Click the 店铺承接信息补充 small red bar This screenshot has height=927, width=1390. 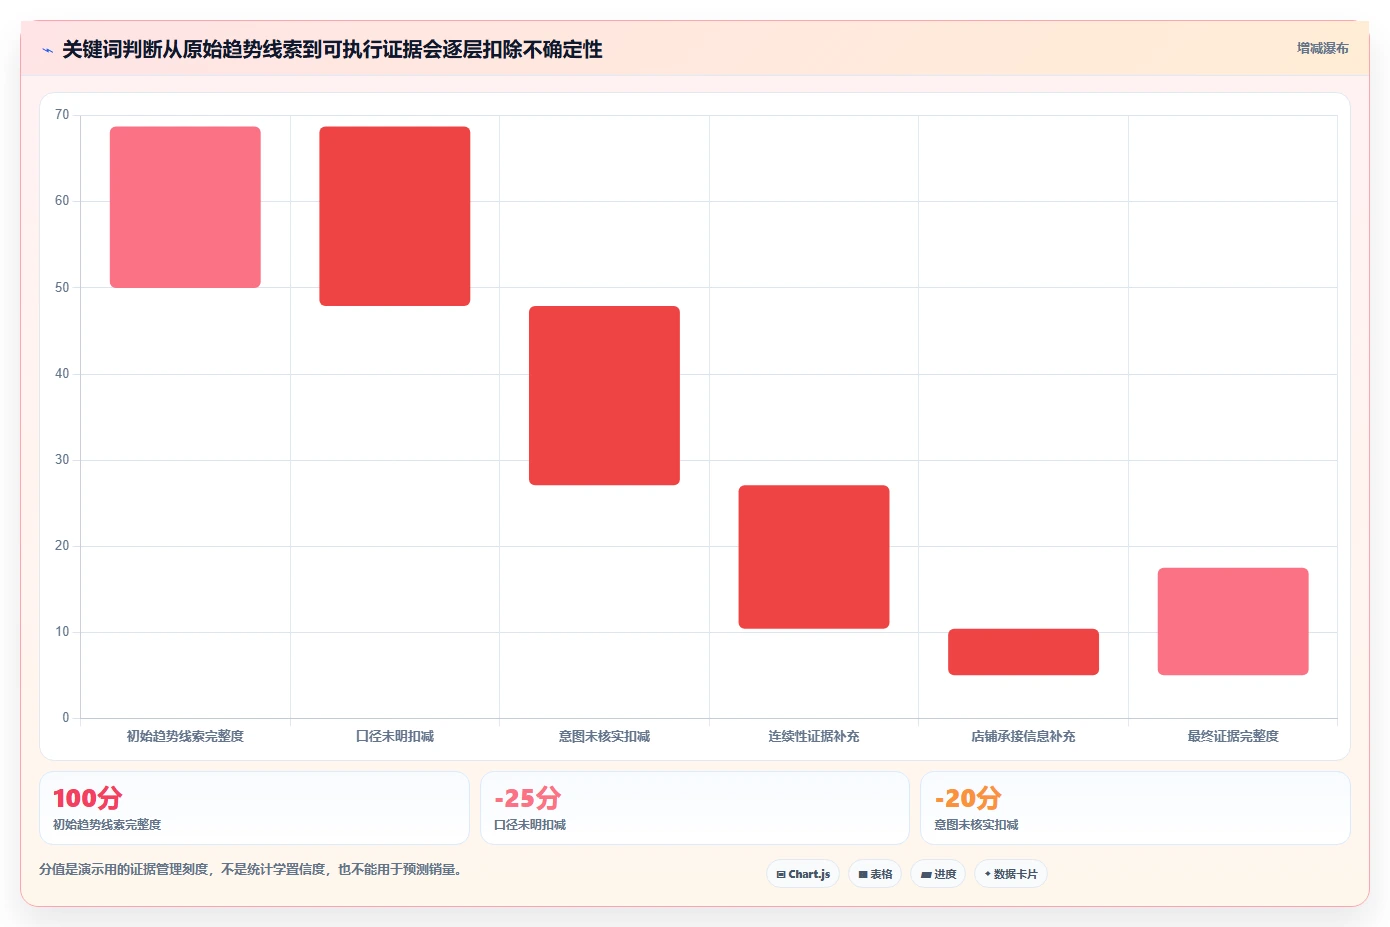point(1023,652)
